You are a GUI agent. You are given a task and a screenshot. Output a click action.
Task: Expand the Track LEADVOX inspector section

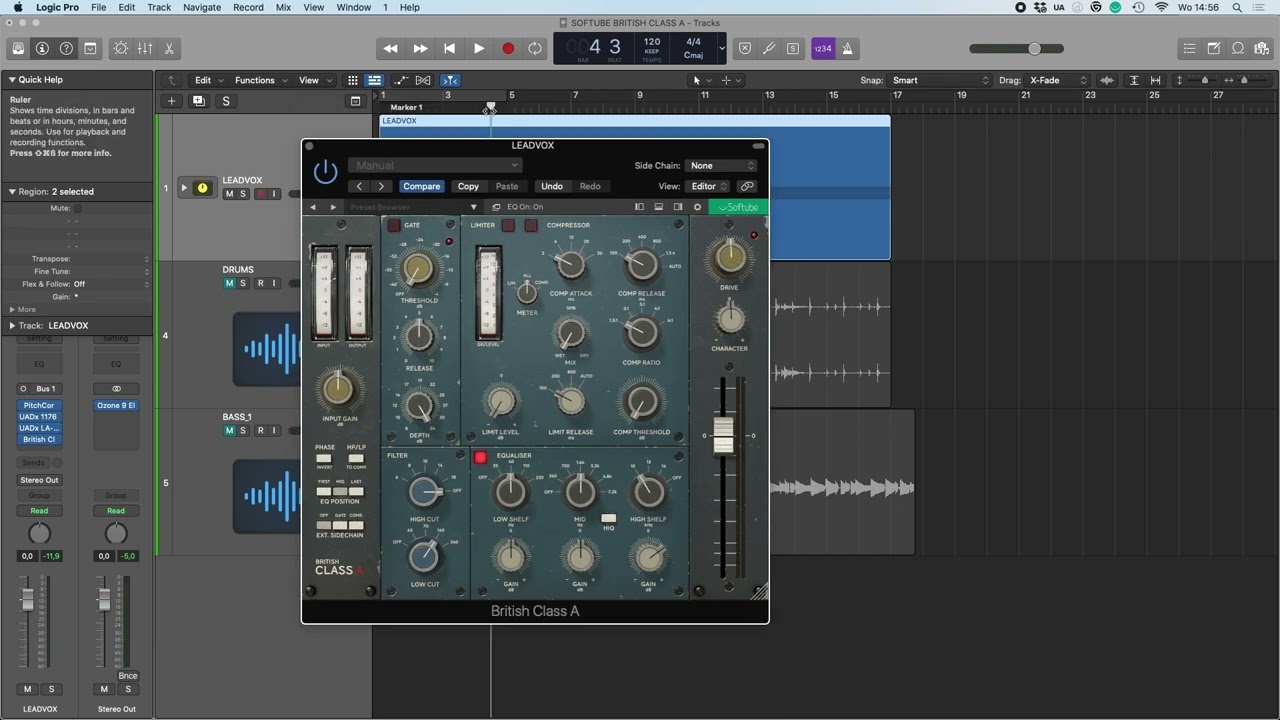[x=12, y=325]
